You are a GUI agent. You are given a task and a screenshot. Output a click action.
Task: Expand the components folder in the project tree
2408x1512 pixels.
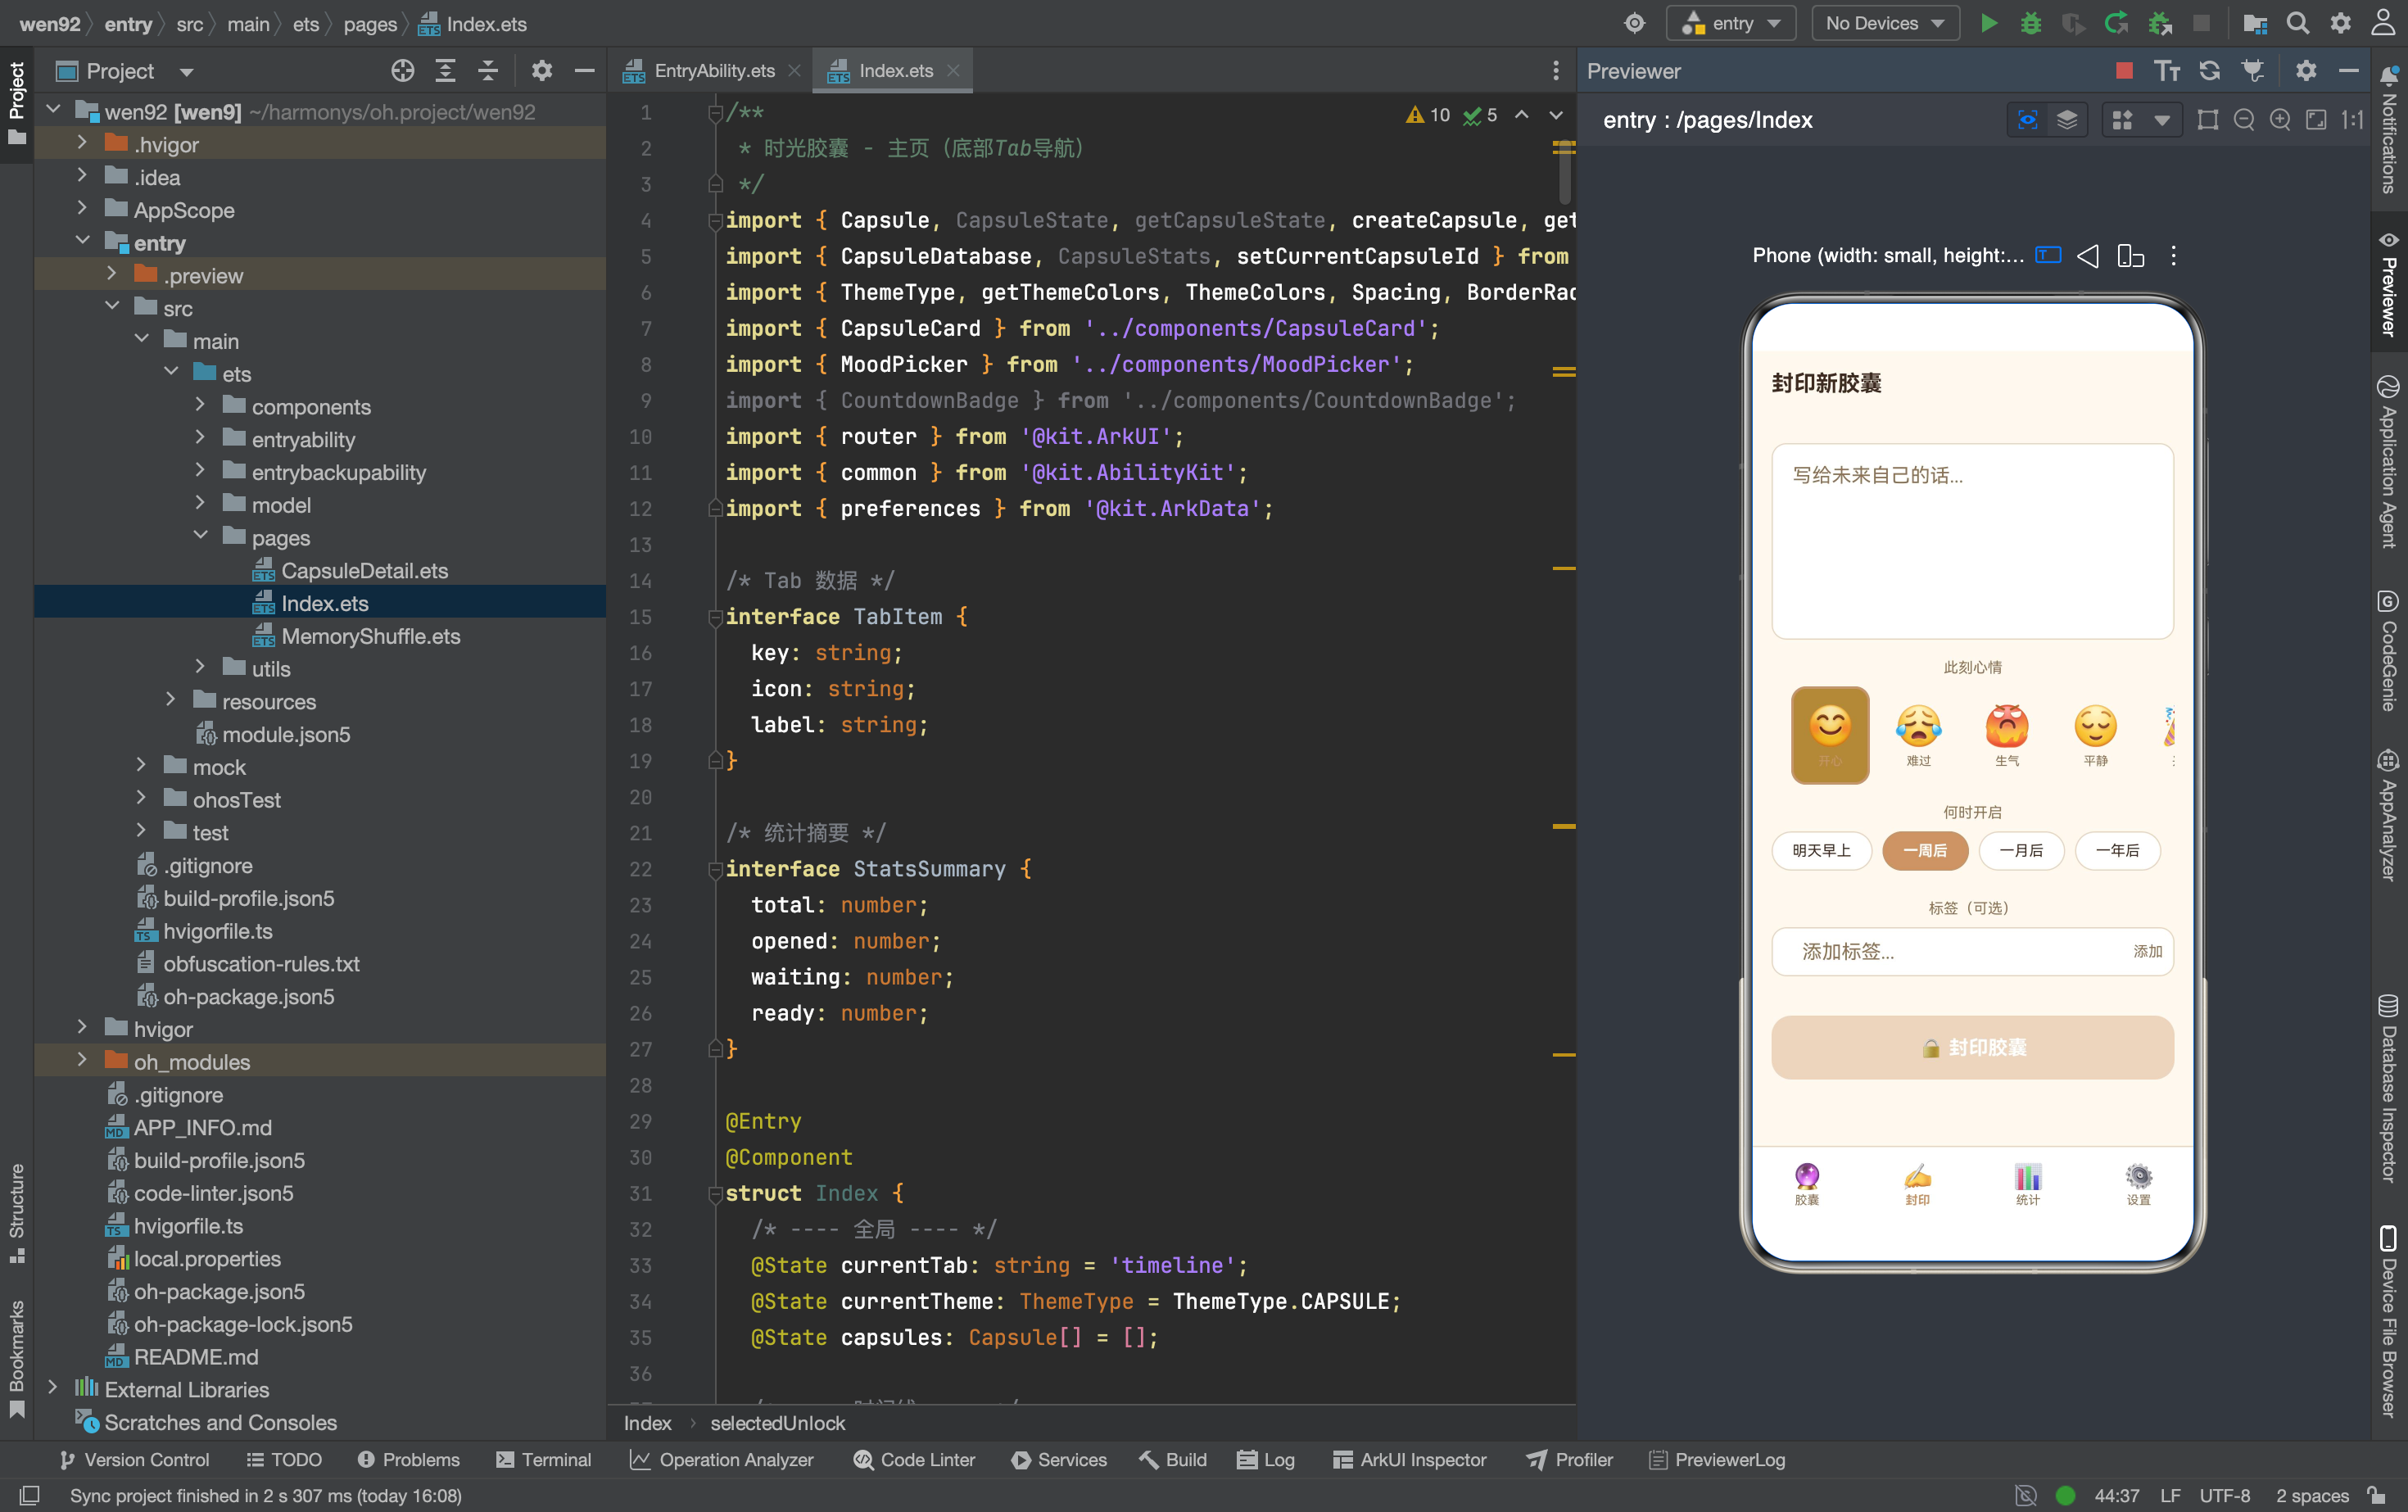[x=200, y=406]
